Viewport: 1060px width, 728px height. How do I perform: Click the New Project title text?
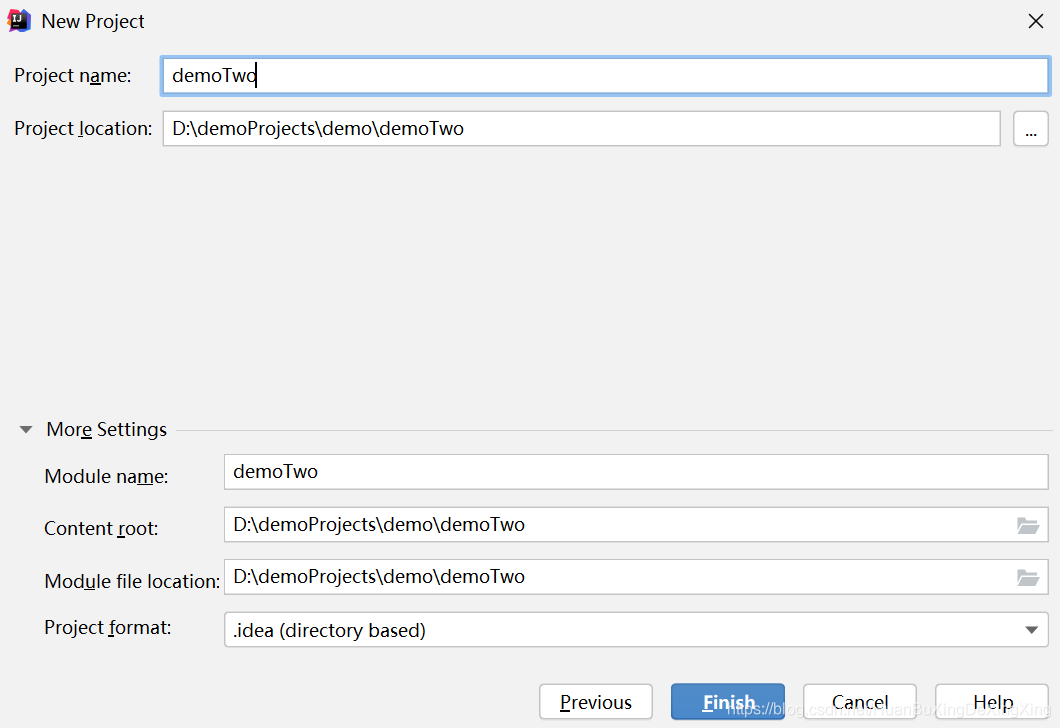(x=93, y=22)
